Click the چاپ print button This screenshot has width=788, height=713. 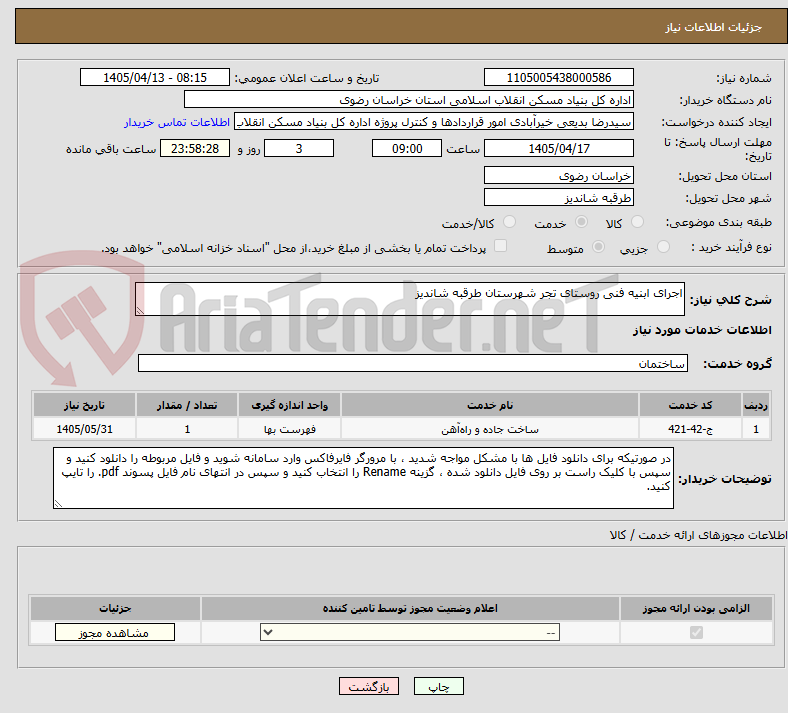pyautogui.click(x=439, y=686)
